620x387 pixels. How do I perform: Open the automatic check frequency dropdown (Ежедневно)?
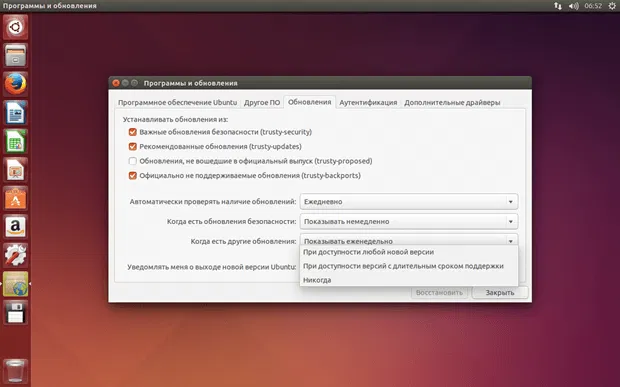coord(409,202)
